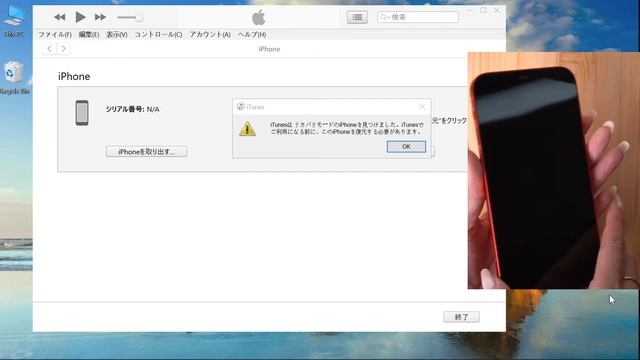Viewport: 640px width, 360px height.
Task: Click the iPhone video overlay thumbnail
Action: click(x=553, y=171)
